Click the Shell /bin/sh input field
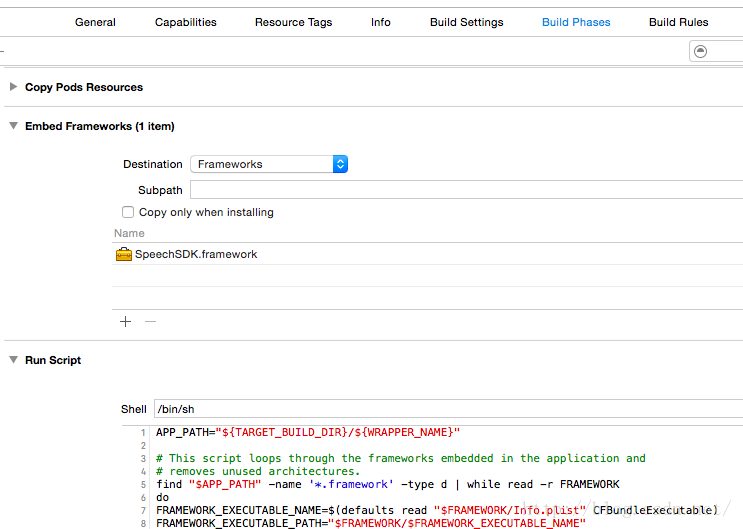The image size is (743, 529). click(448, 409)
